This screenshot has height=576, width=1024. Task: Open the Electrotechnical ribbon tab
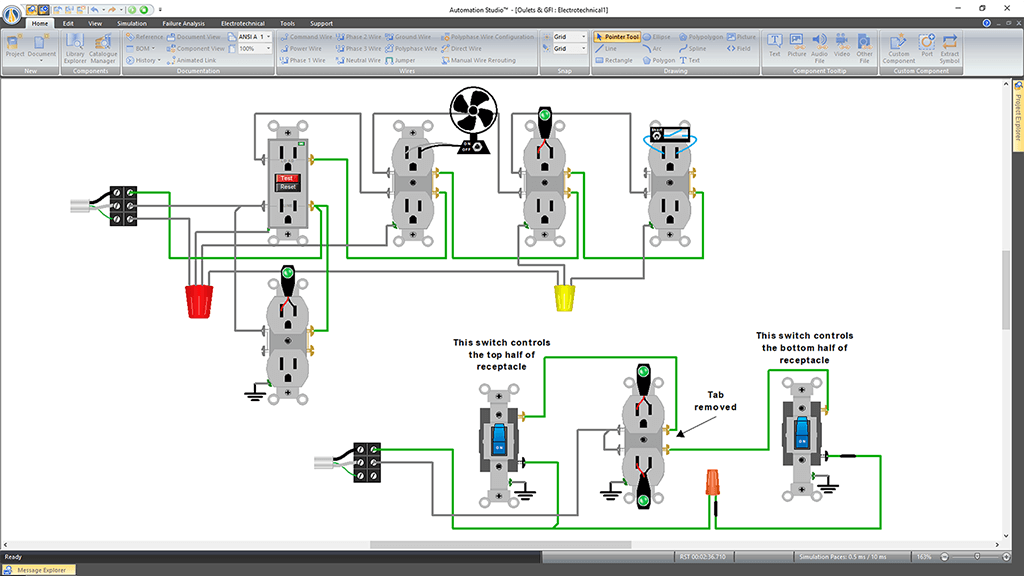point(242,22)
